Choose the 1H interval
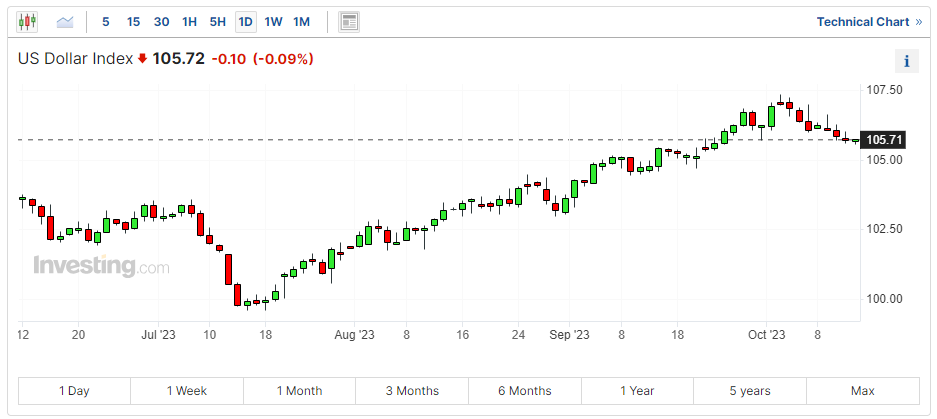 189,21
